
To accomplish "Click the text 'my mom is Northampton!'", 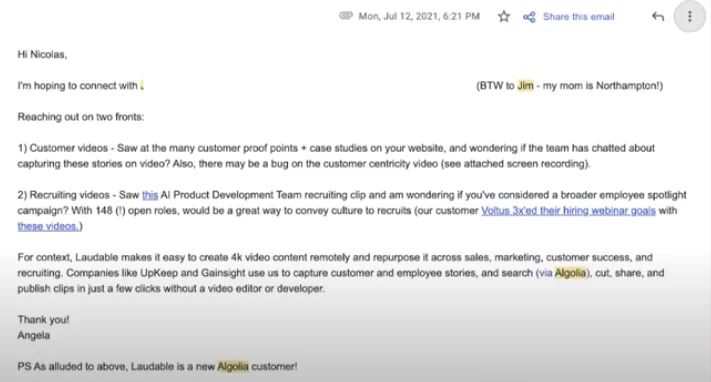I will point(601,86).
